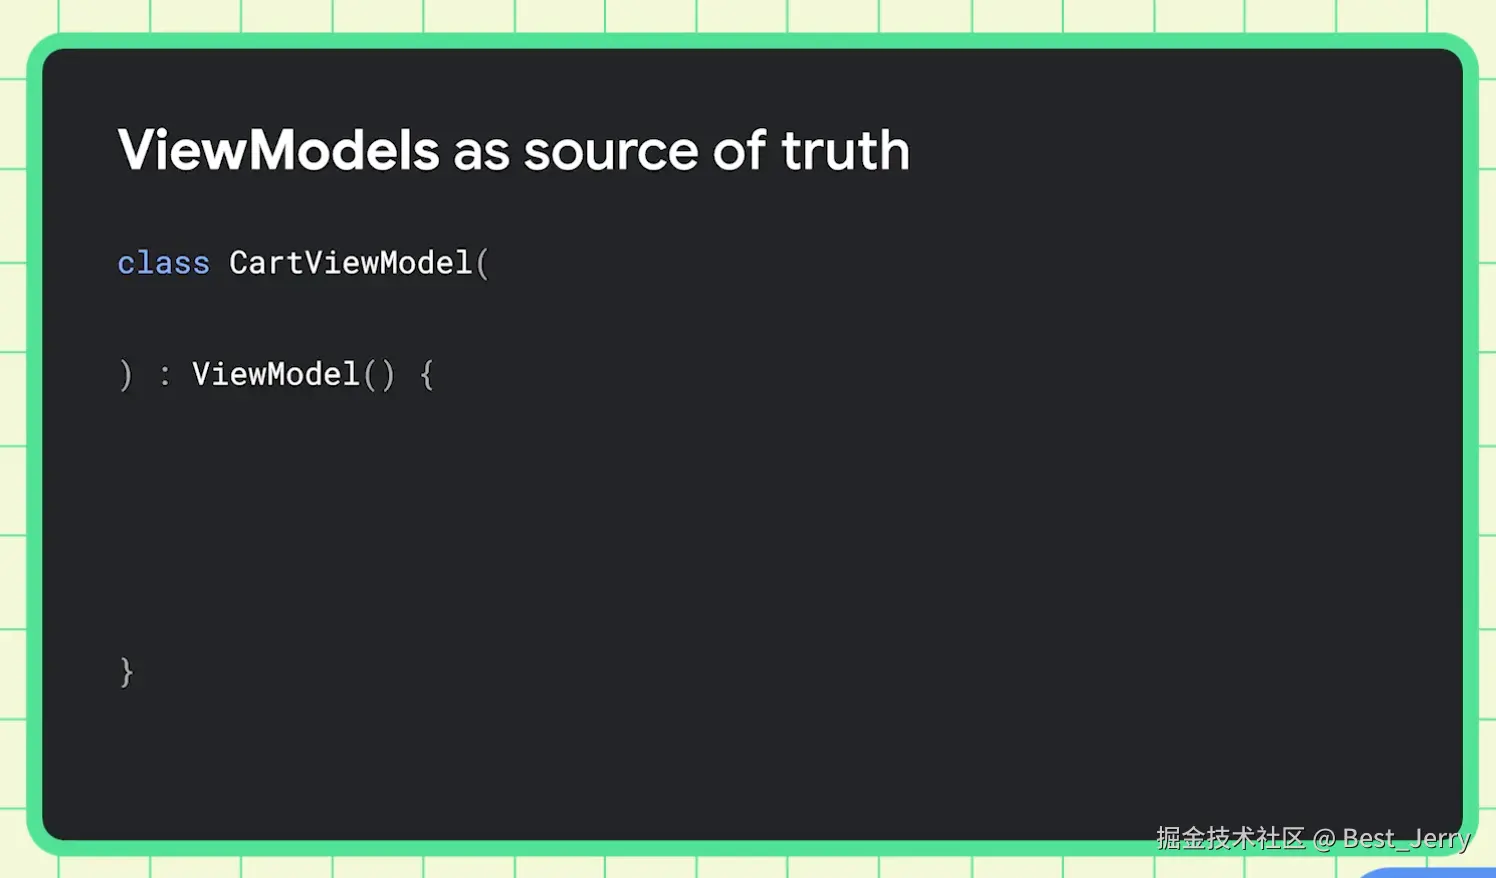This screenshot has width=1496, height=878.
Task: Click the empty parentheses after ViewModel
Action: coord(379,375)
